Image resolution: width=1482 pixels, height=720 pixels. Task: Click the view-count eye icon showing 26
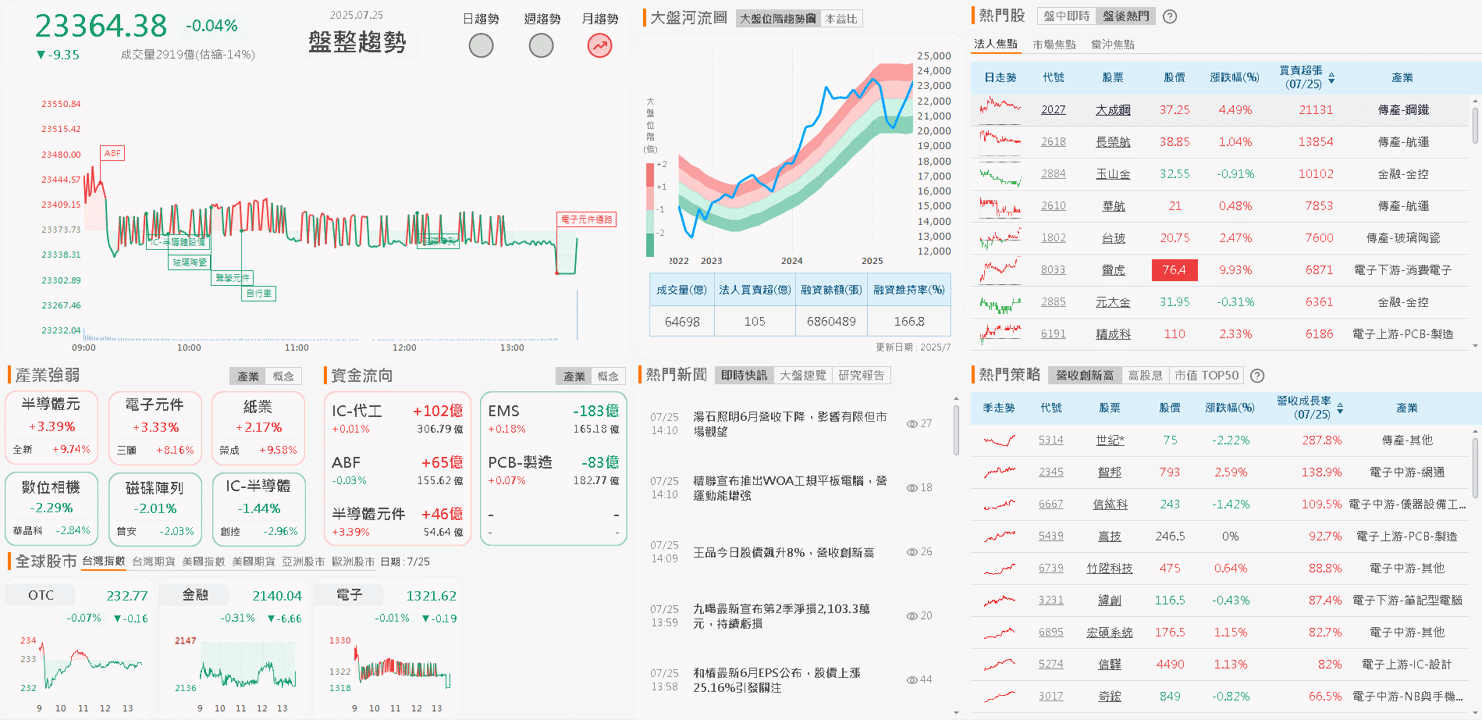[x=911, y=552]
